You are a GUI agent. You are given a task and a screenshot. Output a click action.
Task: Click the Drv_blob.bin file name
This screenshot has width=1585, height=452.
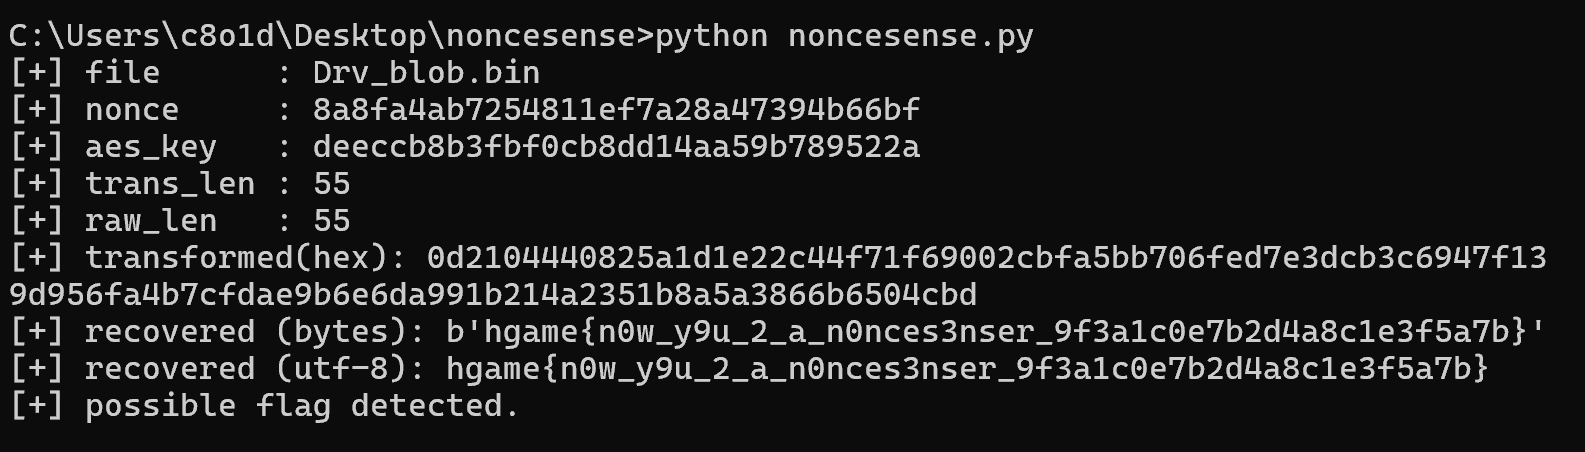pos(426,73)
